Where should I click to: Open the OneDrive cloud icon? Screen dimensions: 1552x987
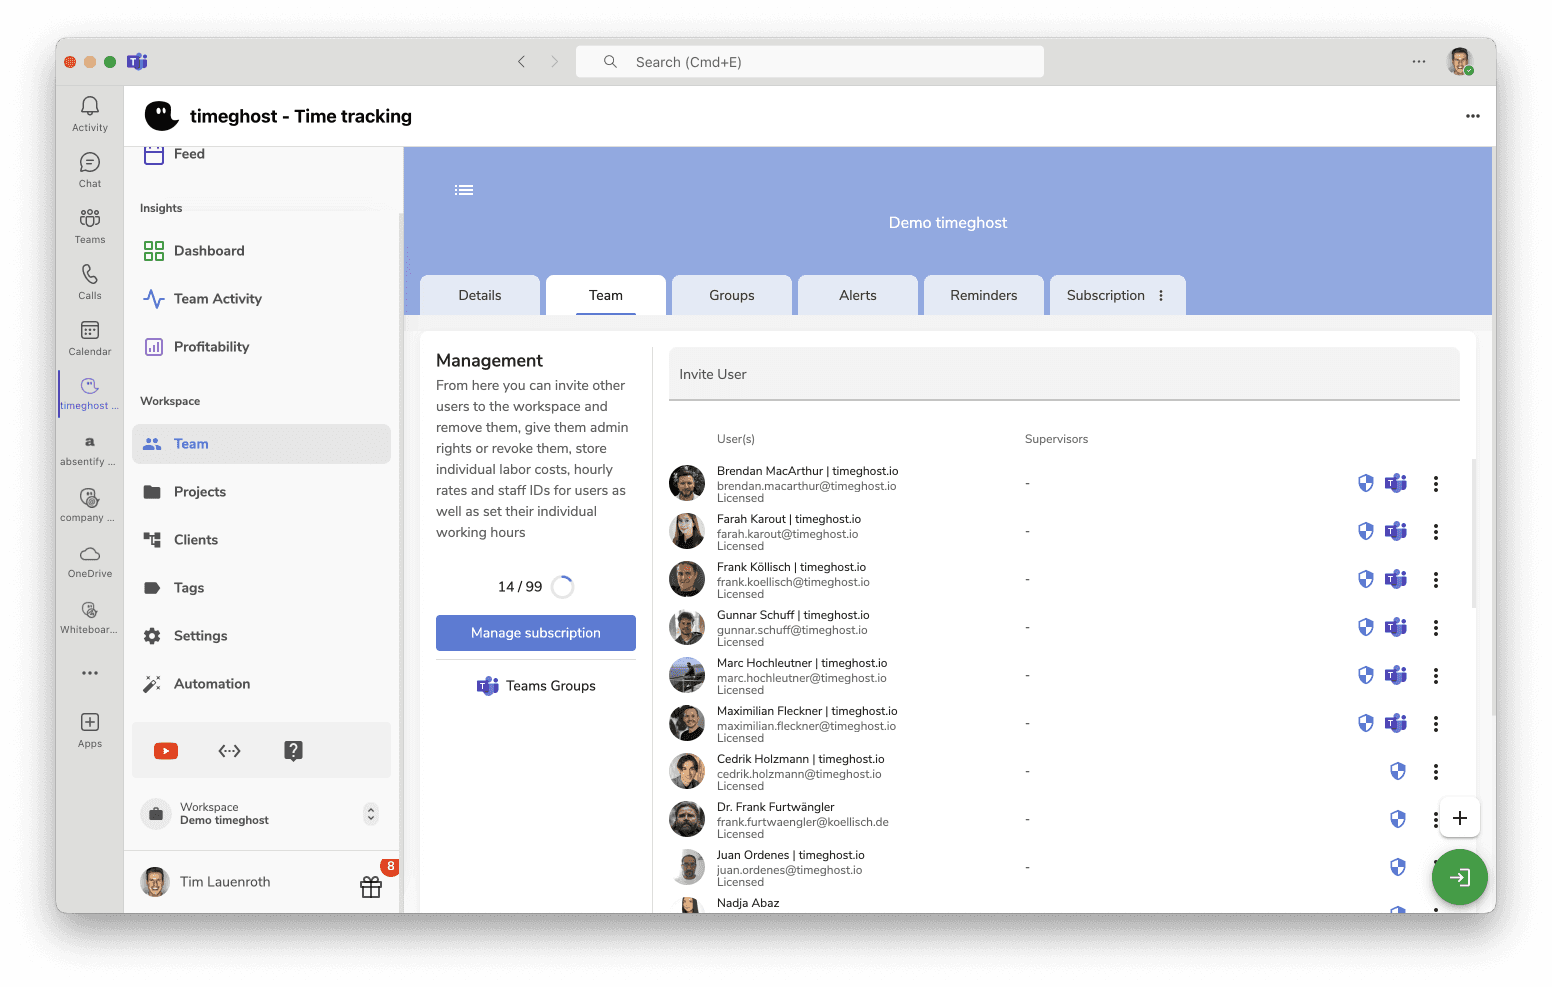click(90, 554)
